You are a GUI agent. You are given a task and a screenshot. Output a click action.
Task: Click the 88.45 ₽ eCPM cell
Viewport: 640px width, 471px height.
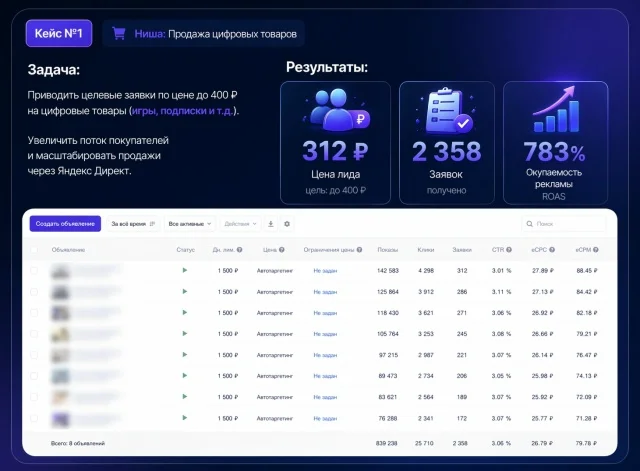point(587,271)
